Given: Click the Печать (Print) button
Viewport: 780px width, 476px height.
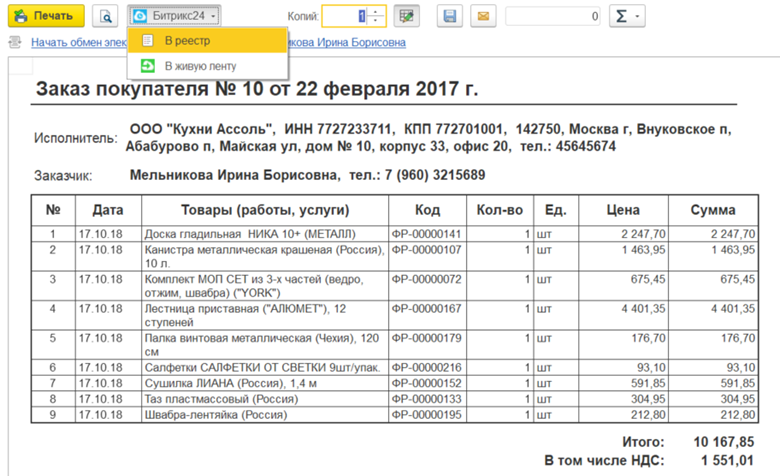Looking at the screenshot, I should click(44, 16).
